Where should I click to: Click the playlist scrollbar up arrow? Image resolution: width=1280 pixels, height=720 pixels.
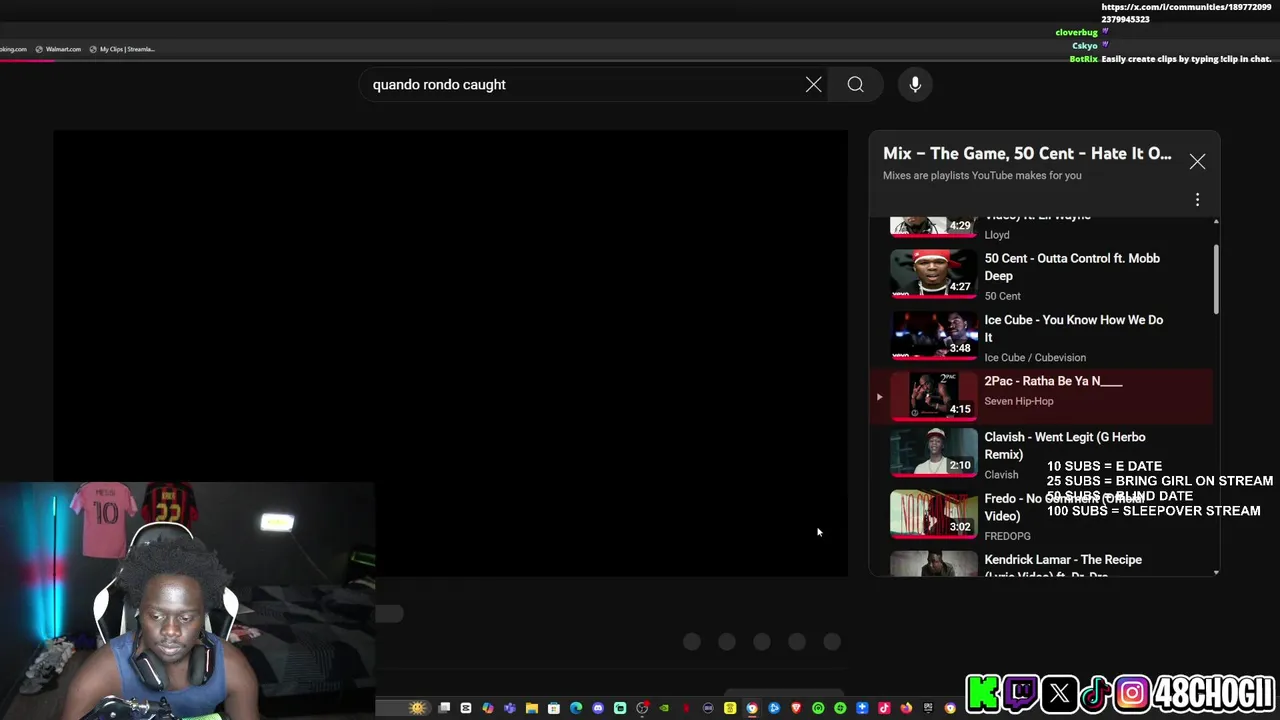tap(1216, 221)
